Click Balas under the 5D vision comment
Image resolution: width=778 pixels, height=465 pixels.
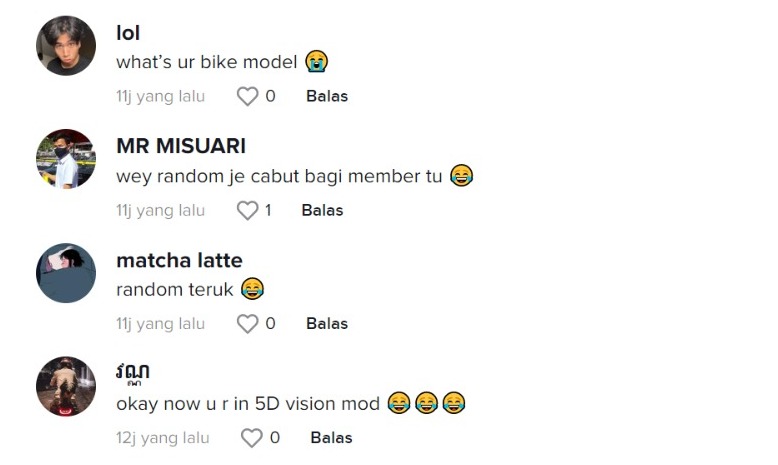(331, 437)
